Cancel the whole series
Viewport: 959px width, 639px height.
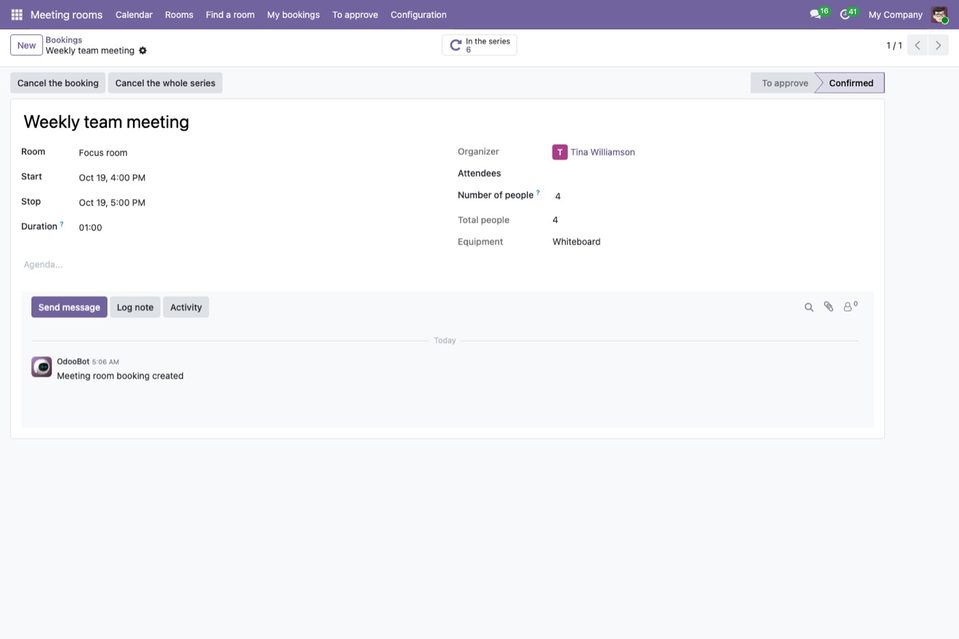coord(165,83)
